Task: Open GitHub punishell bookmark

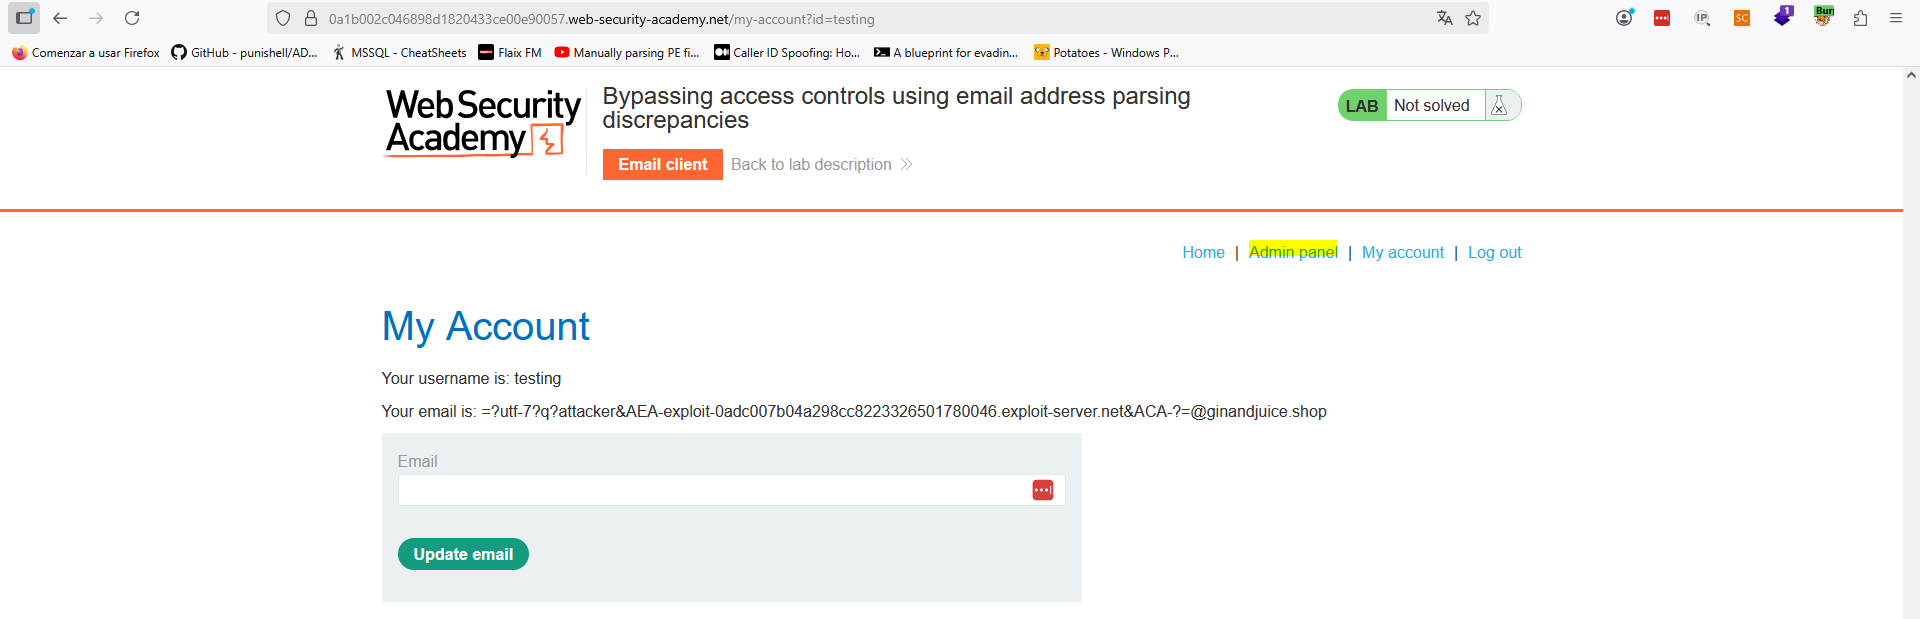Action: tap(245, 53)
